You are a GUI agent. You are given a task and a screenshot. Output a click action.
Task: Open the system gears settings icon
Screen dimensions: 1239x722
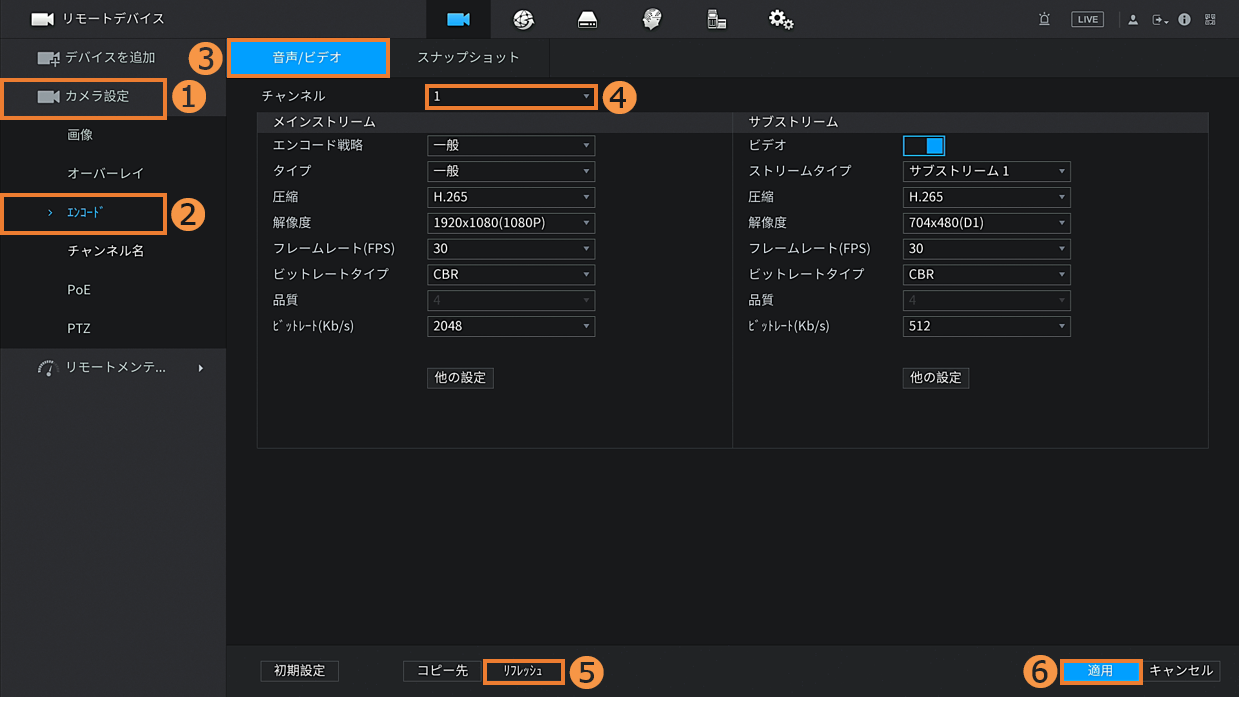[780, 19]
